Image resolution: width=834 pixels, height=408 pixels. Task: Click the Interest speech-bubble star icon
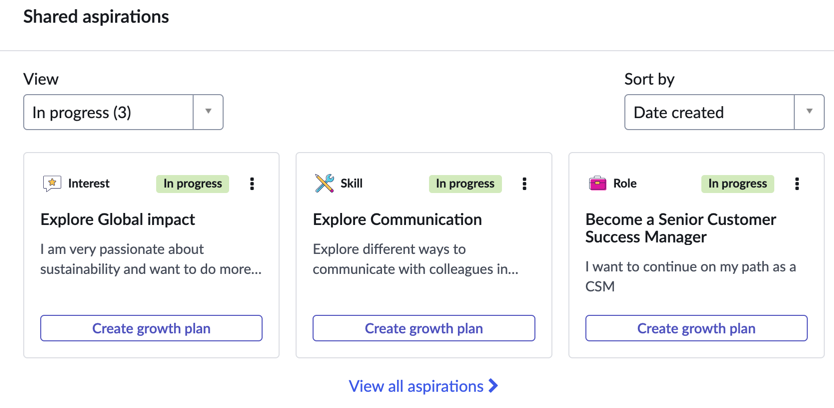pos(52,184)
